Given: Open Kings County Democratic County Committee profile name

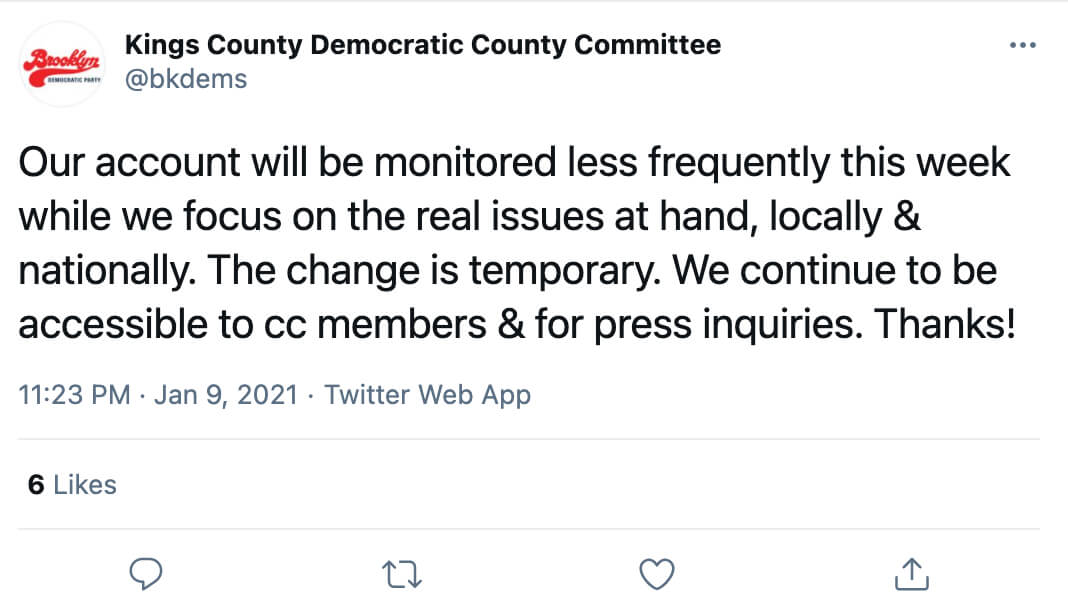Looking at the screenshot, I should point(421,45).
